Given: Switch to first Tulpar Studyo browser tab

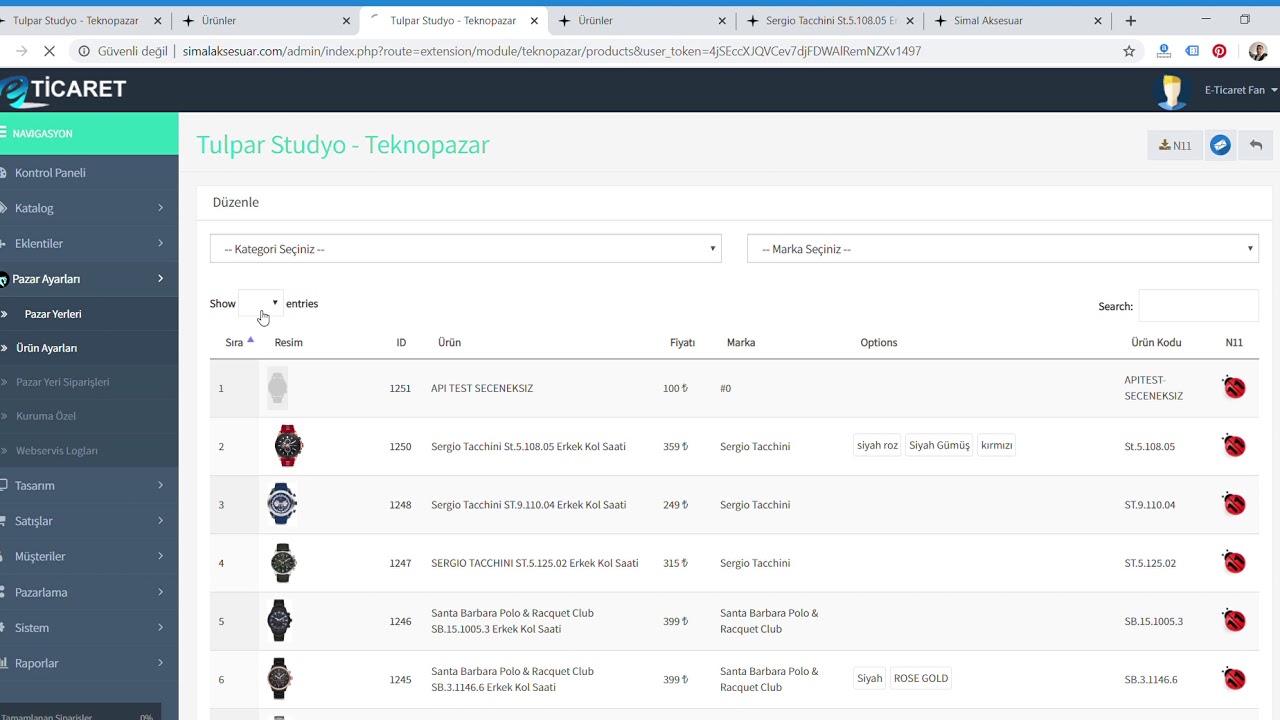Looking at the screenshot, I should 80,20.
